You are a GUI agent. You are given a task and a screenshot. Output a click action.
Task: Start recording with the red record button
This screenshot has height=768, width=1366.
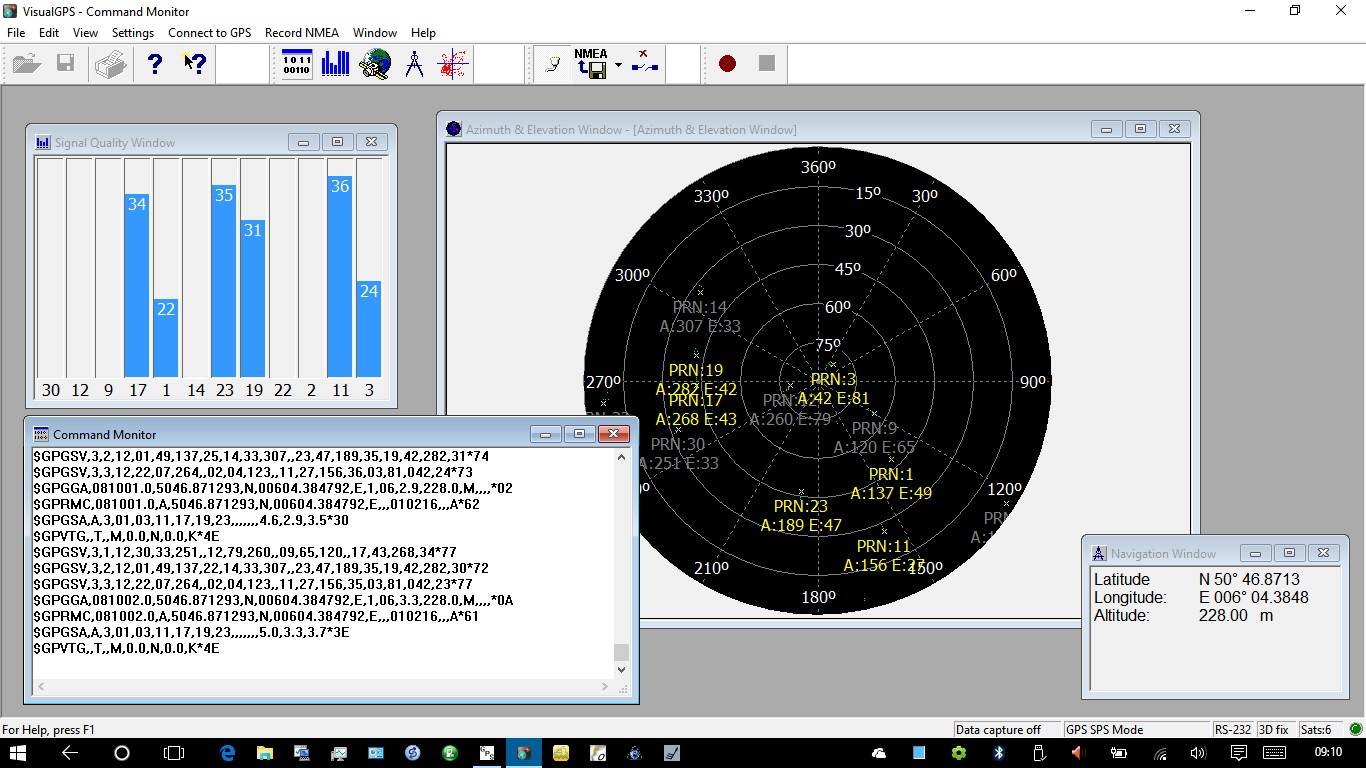[x=727, y=64]
